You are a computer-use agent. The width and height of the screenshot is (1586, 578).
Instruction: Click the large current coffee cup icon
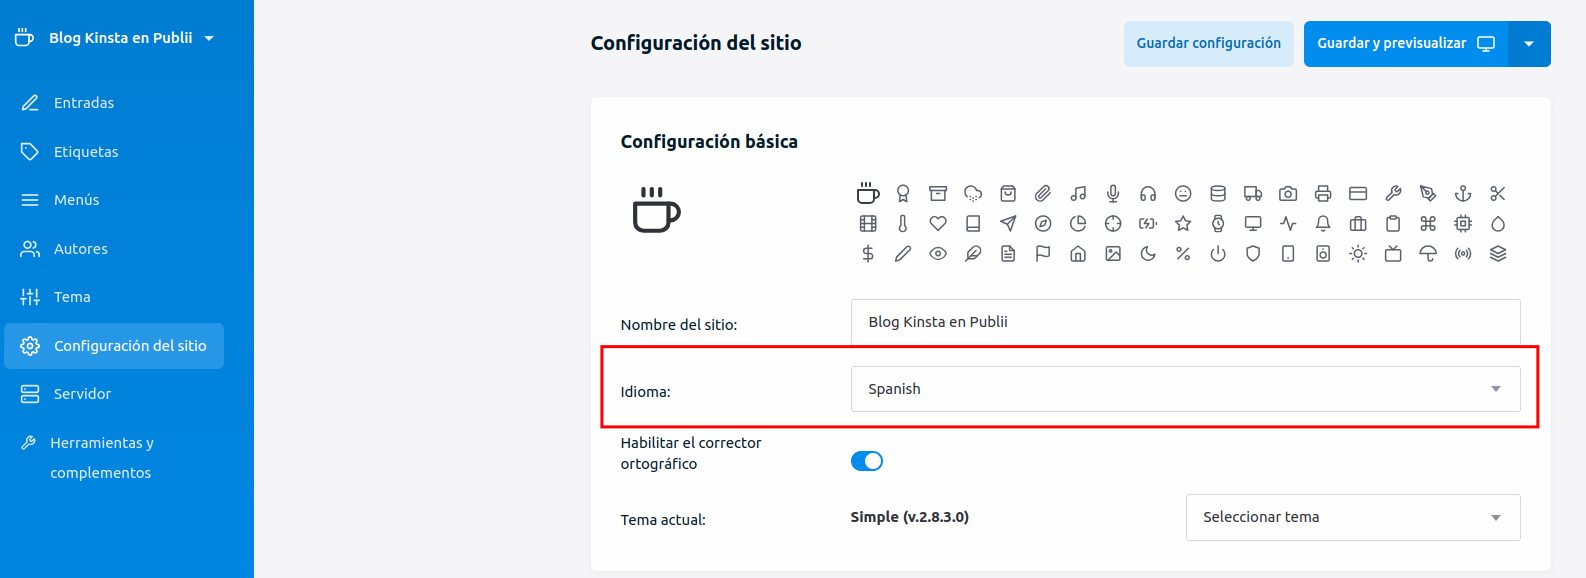click(656, 210)
